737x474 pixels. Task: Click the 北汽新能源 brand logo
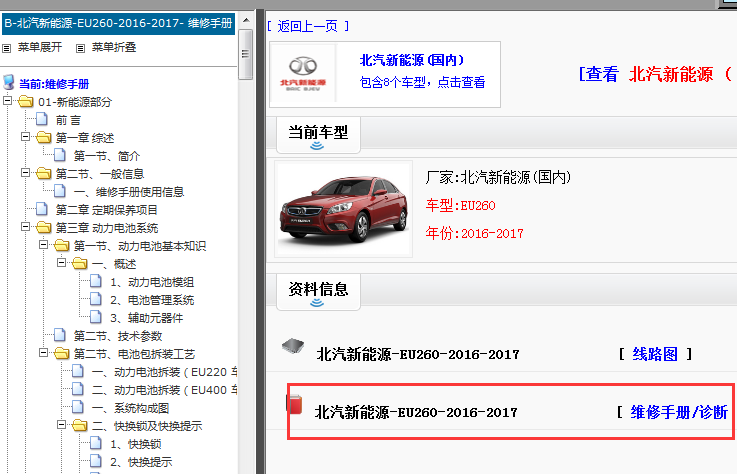[x=303, y=73]
